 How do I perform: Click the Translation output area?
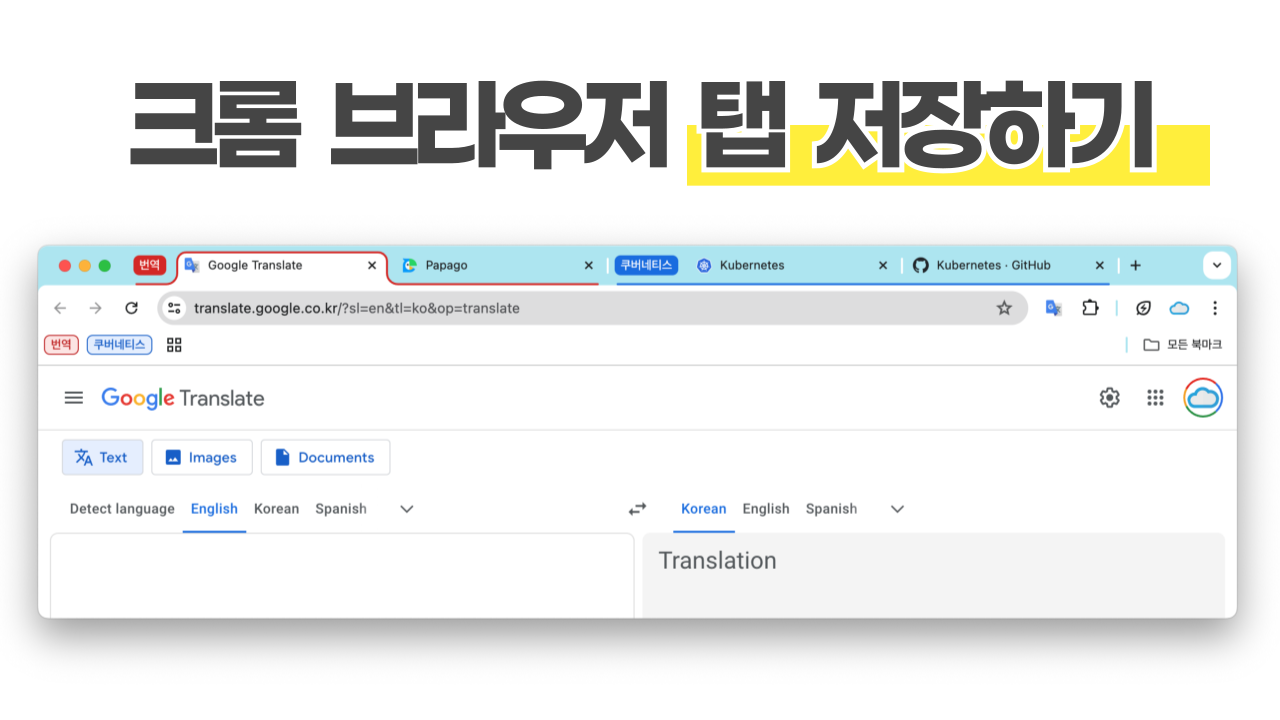point(933,575)
